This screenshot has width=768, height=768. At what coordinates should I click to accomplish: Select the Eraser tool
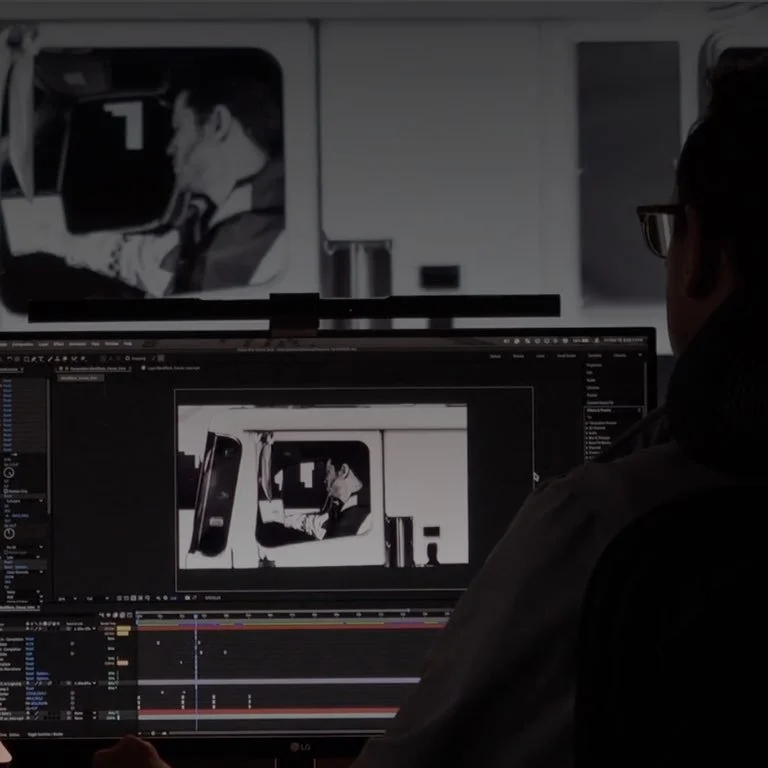65,359
